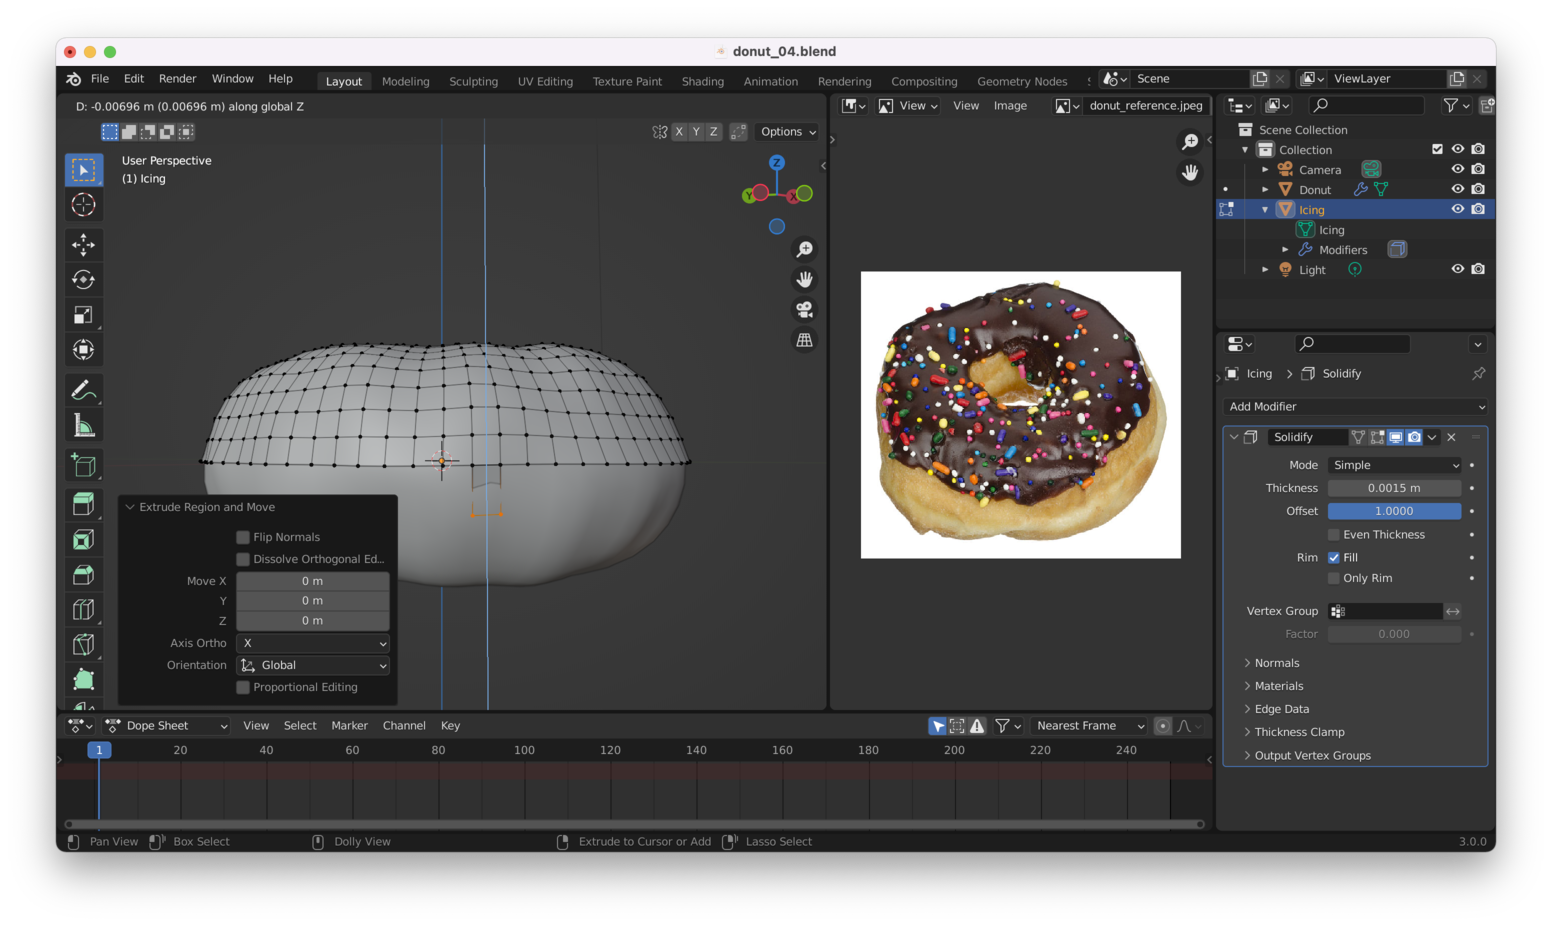The width and height of the screenshot is (1552, 926).
Task: Click the Offset slider in Solidify
Action: 1394,511
